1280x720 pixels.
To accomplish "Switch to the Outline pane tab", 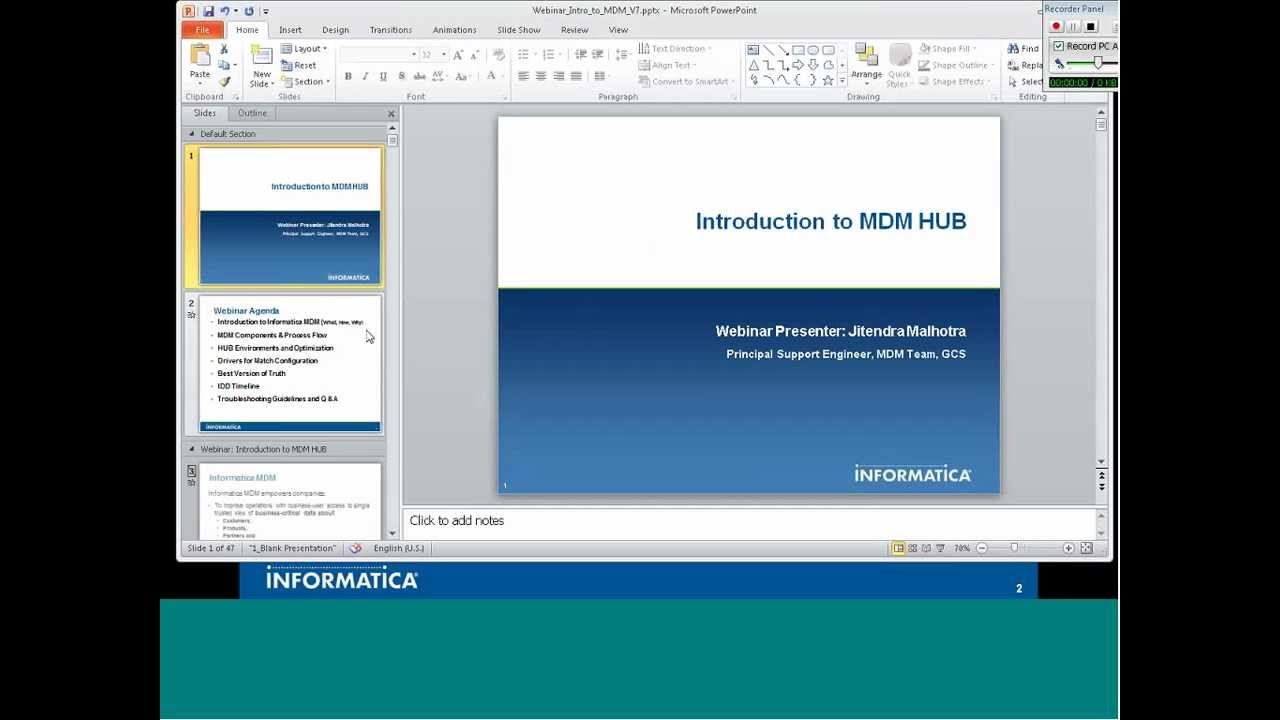I will click(252, 113).
